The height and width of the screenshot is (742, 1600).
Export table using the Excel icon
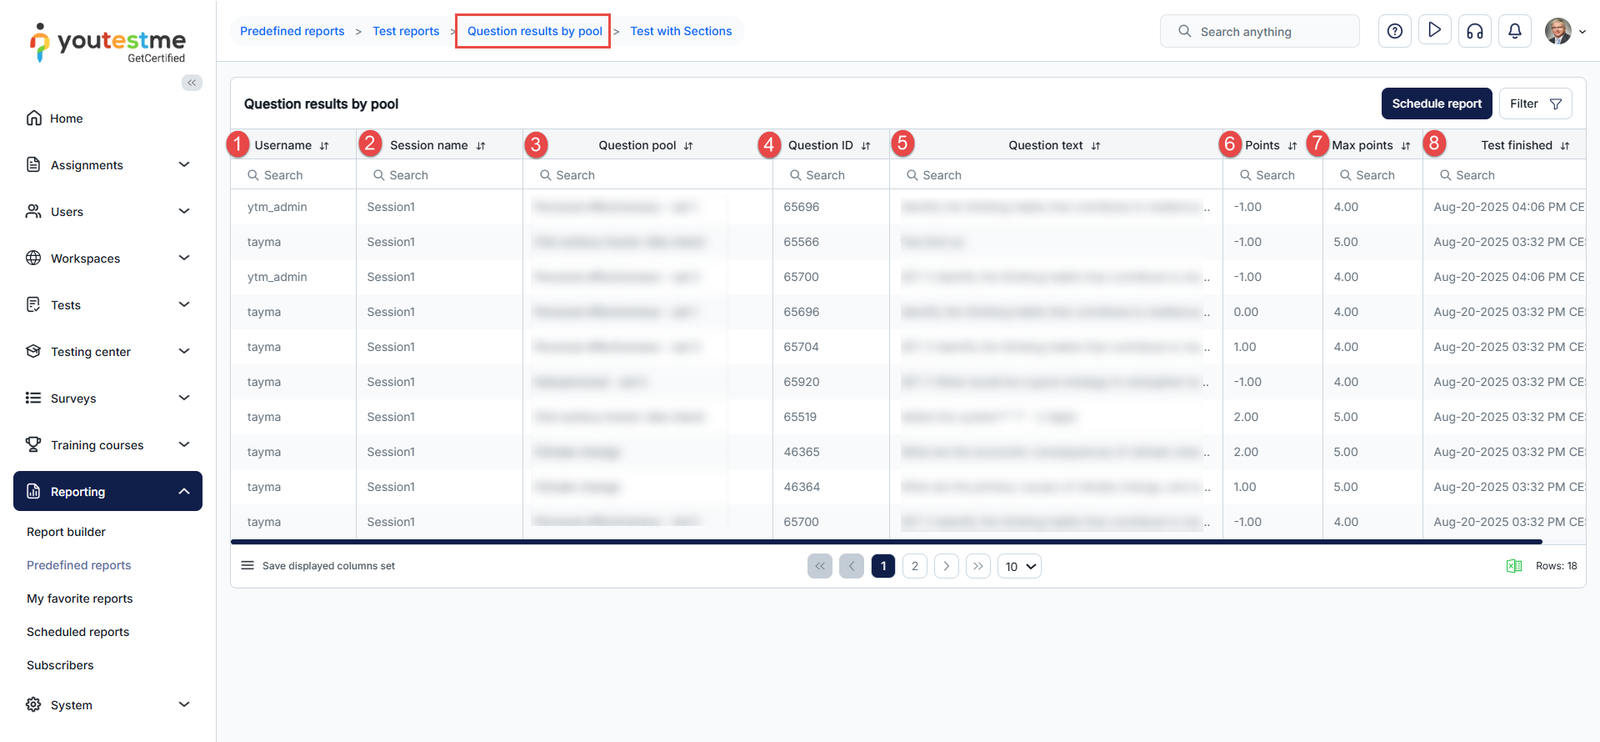[x=1513, y=566]
